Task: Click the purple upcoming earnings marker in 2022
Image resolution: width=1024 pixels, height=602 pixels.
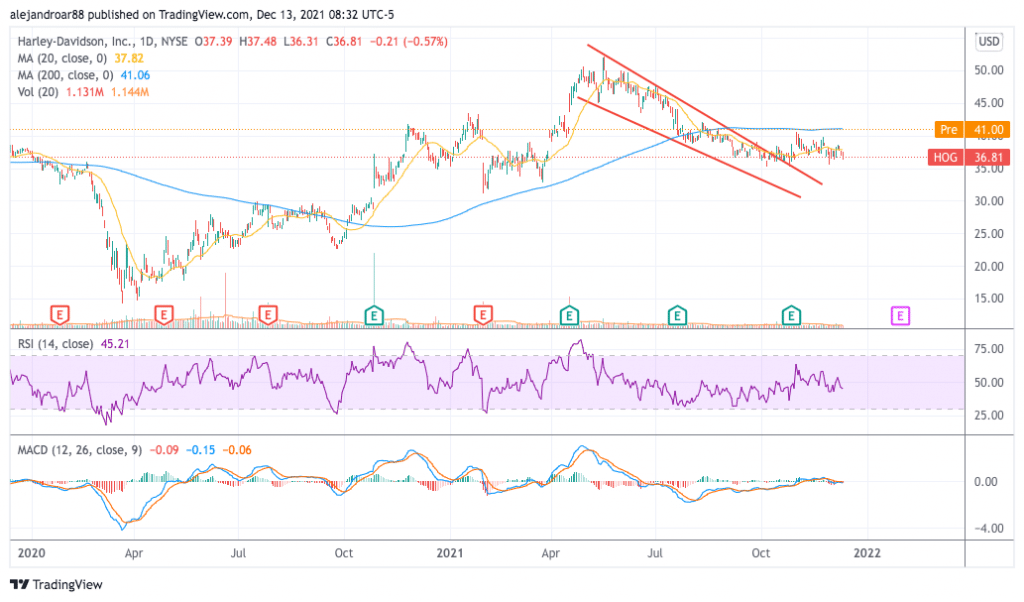Action: [901, 317]
